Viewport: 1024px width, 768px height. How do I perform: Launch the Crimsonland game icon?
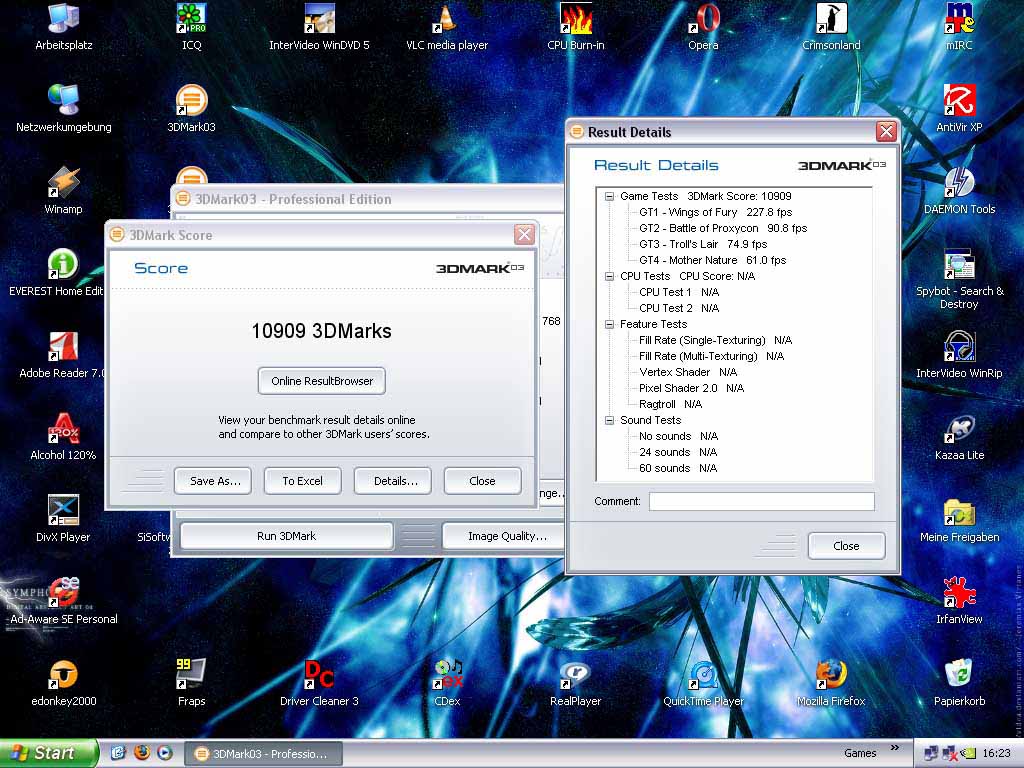click(x=831, y=26)
